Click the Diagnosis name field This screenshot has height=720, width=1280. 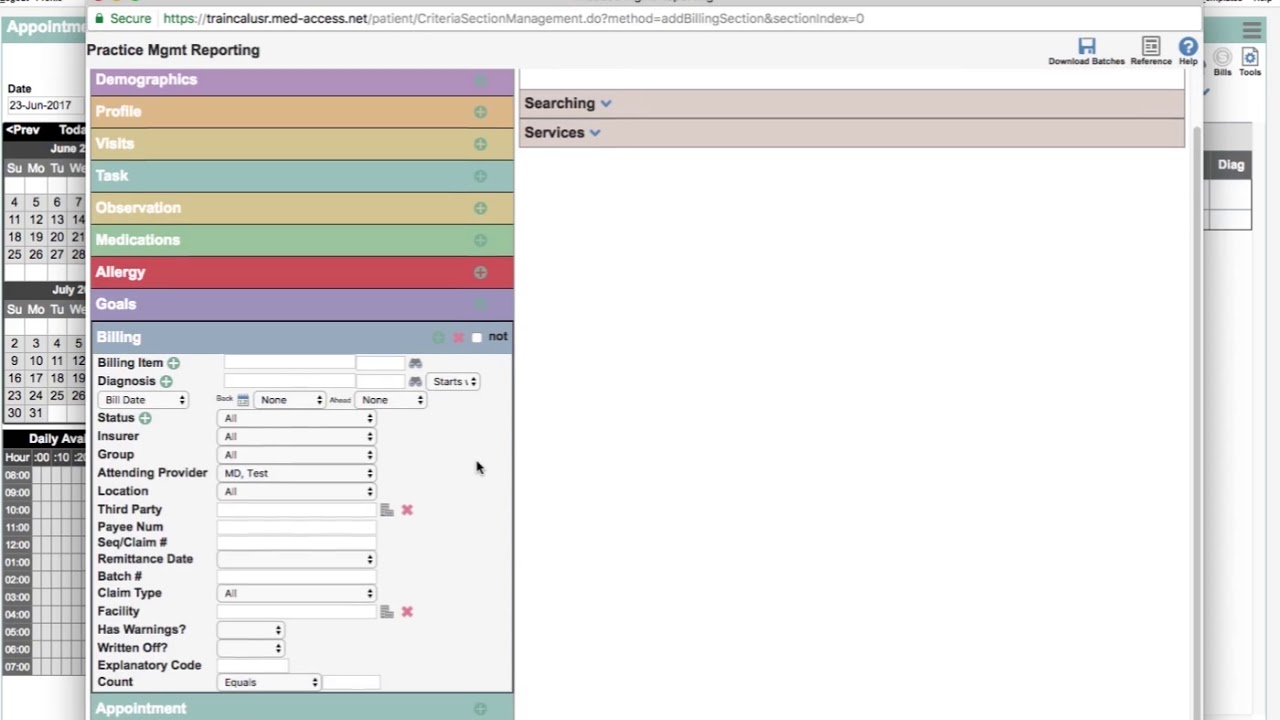pos(289,381)
